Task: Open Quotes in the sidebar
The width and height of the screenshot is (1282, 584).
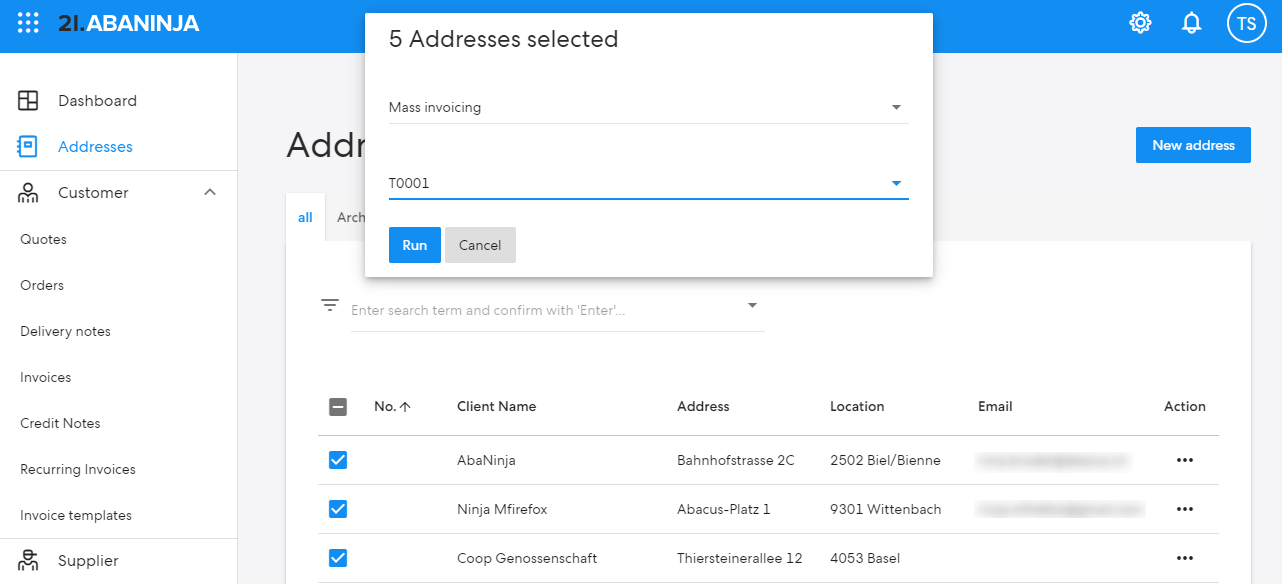Action: [43, 239]
